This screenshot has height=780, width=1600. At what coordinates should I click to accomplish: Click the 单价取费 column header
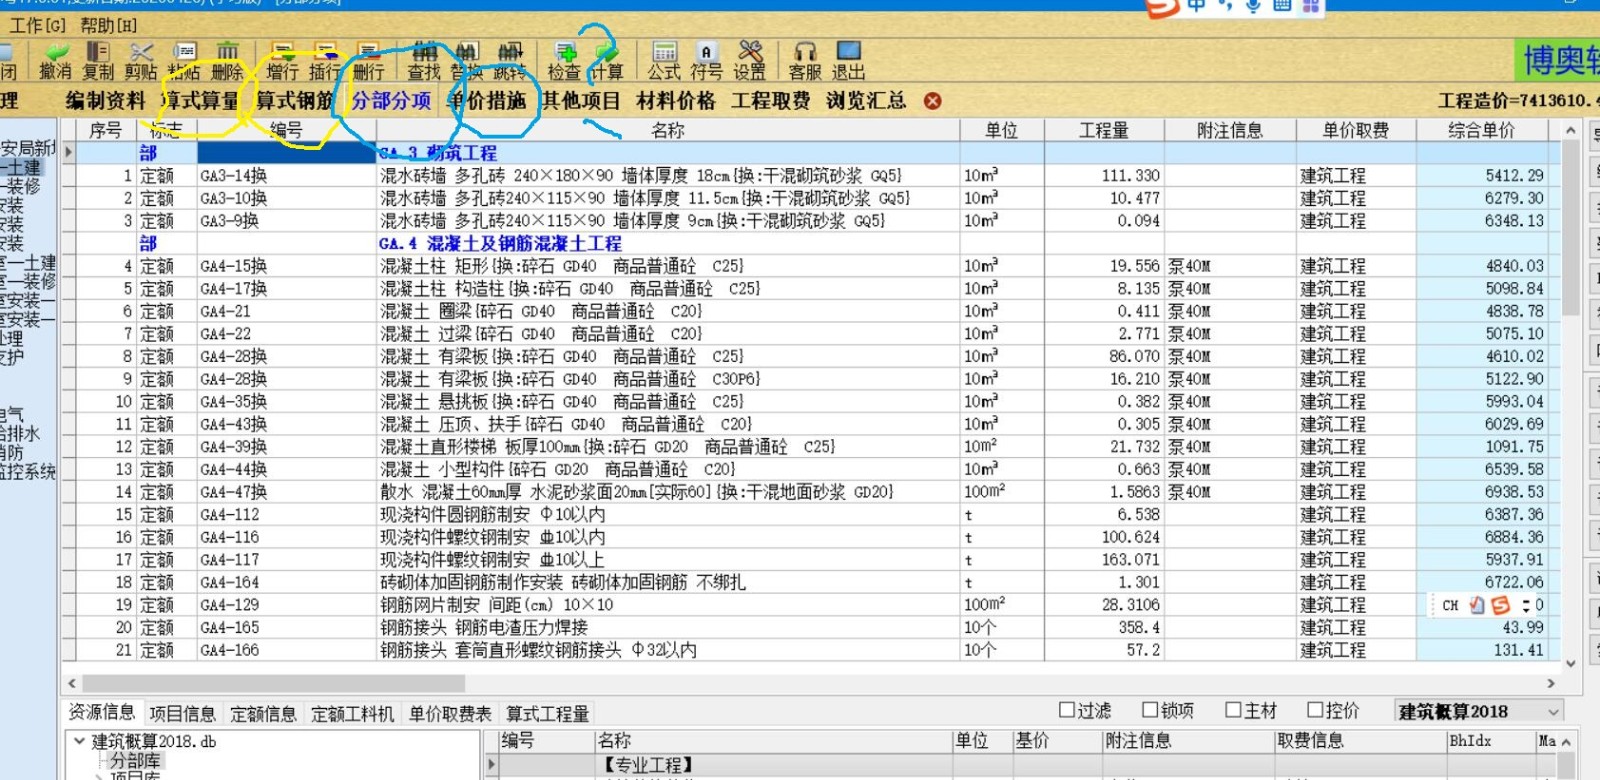[1356, 130]
